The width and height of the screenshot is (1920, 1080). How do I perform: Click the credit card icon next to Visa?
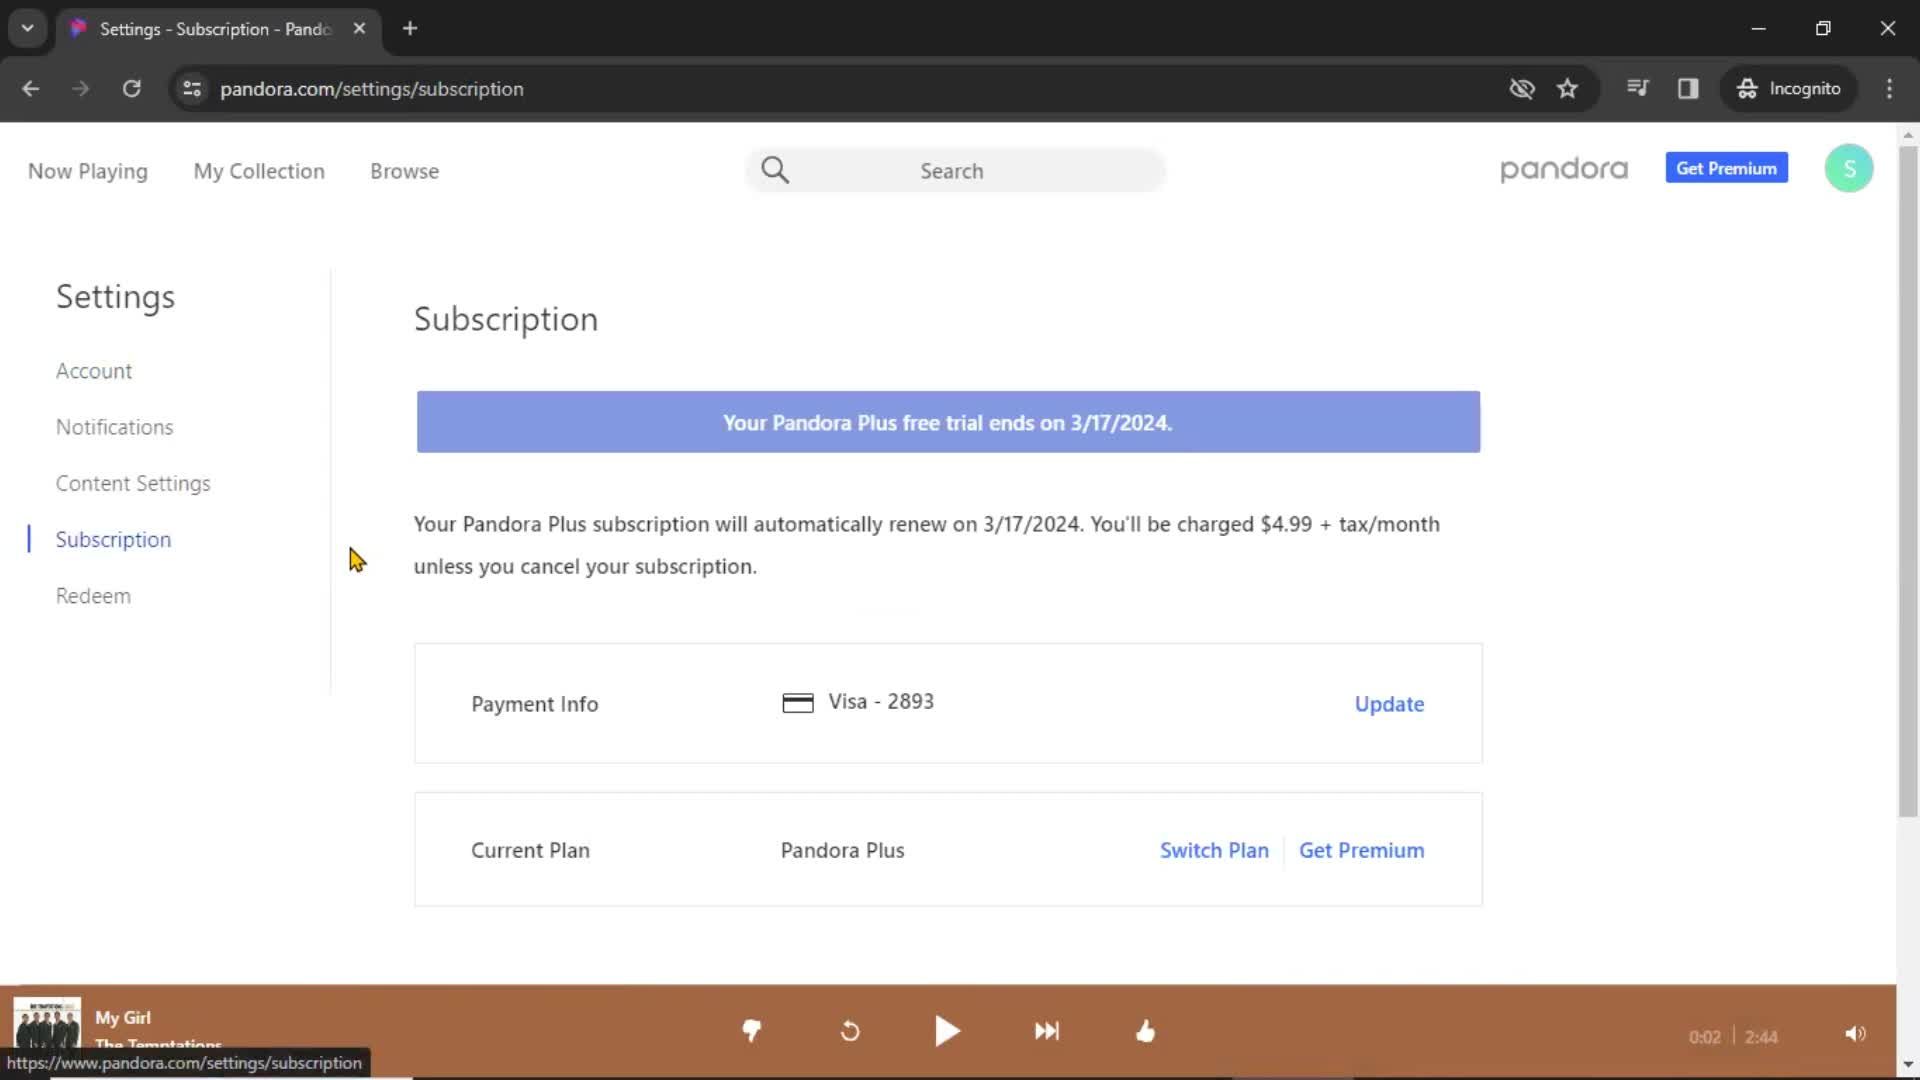tap(797, 703)
